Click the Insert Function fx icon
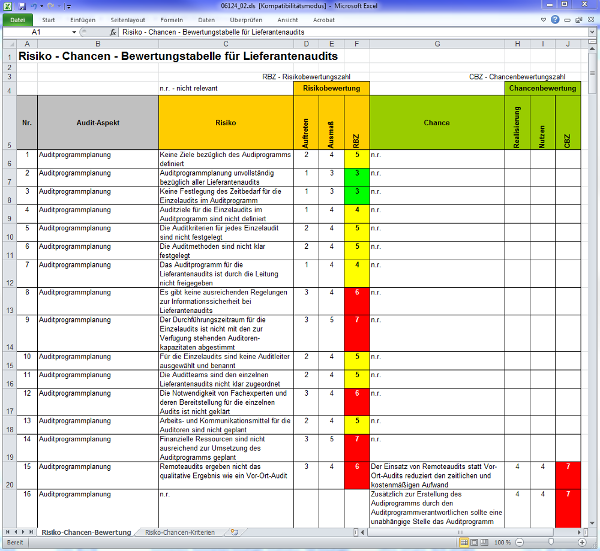 tap(113, 32)
